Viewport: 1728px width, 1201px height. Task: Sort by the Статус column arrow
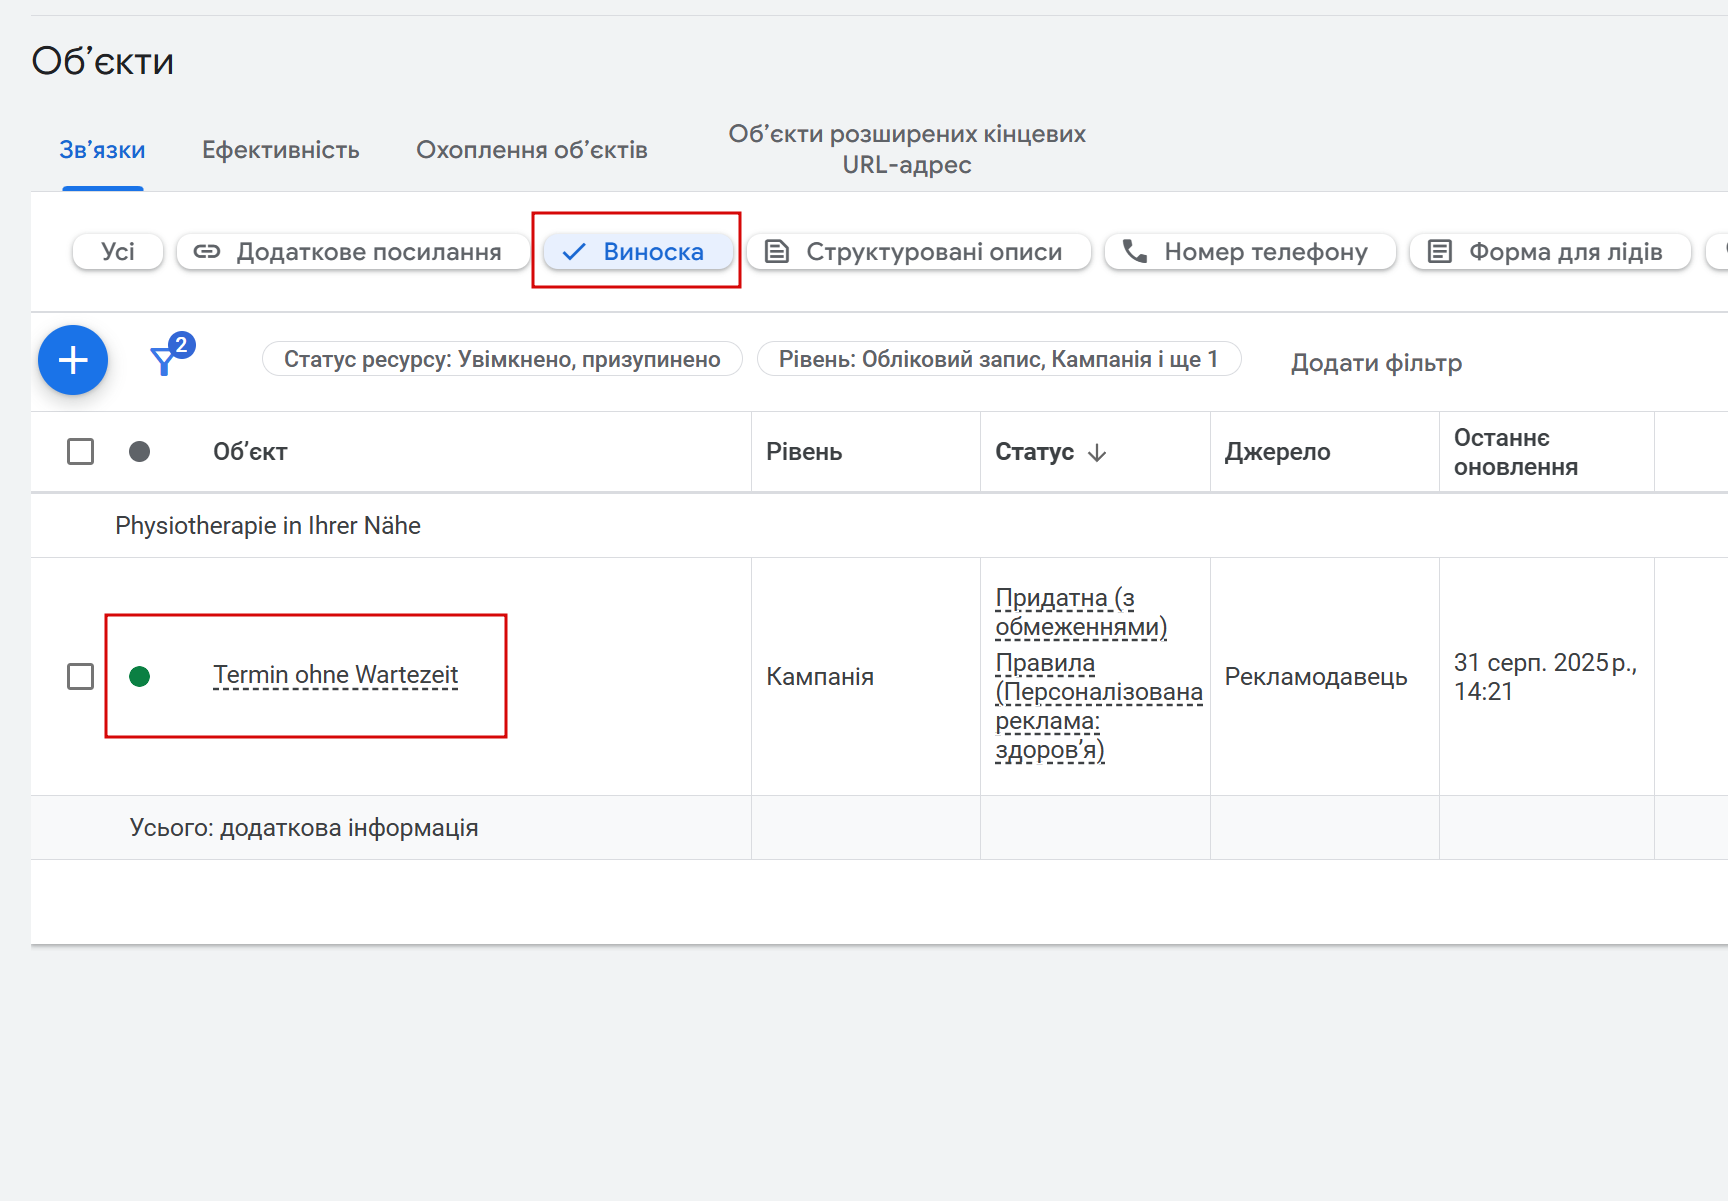pos(1097,453)
